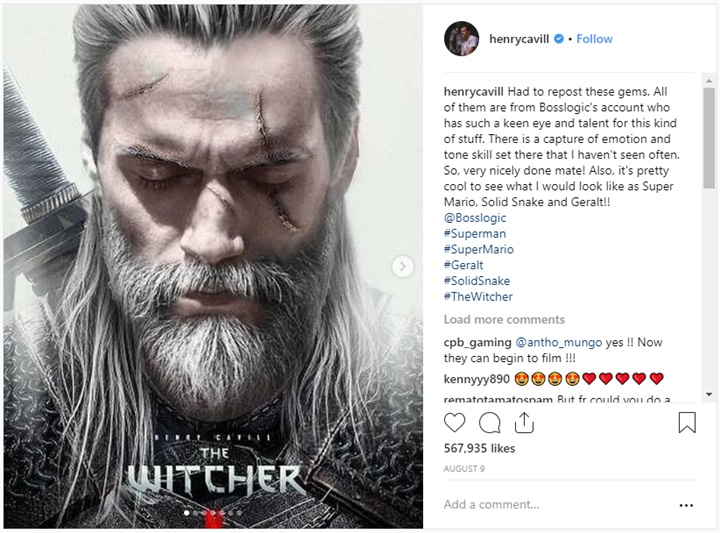
Task: Save post with the bookmark icon
Action: (687, 422)
